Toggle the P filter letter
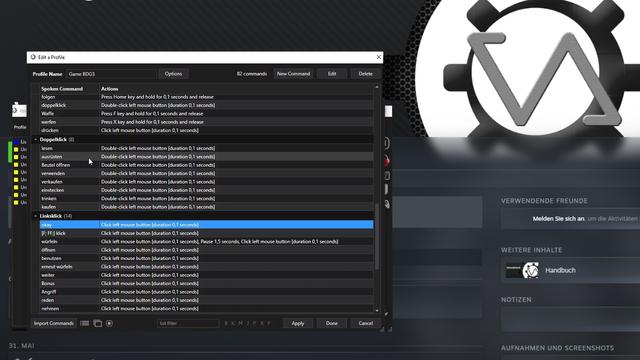This screenshot has width=640, height=360. pyautogui.click(x=254, y=323)
